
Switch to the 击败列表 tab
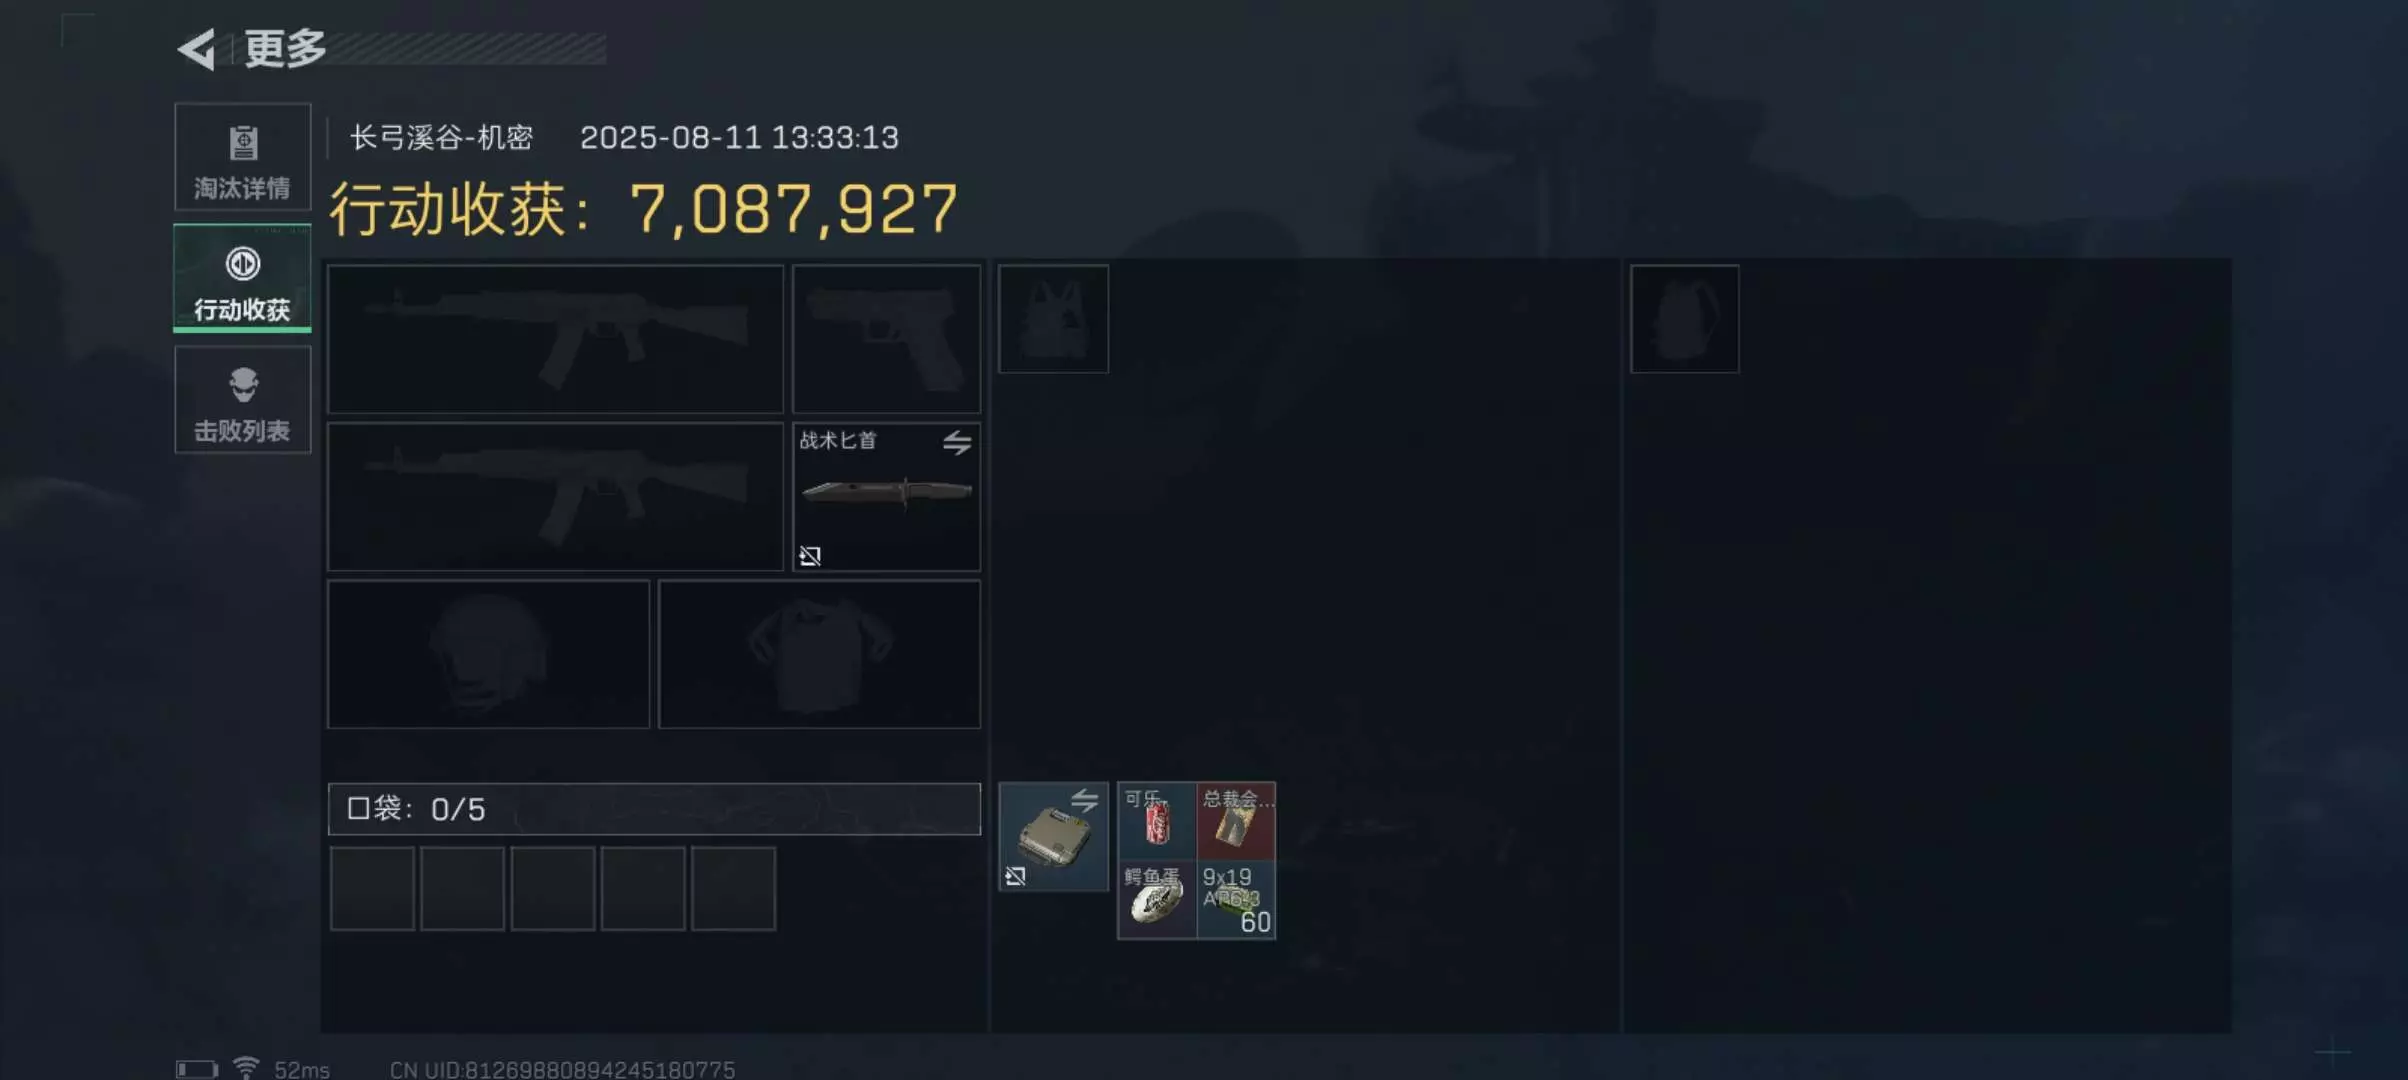[242, 400]
